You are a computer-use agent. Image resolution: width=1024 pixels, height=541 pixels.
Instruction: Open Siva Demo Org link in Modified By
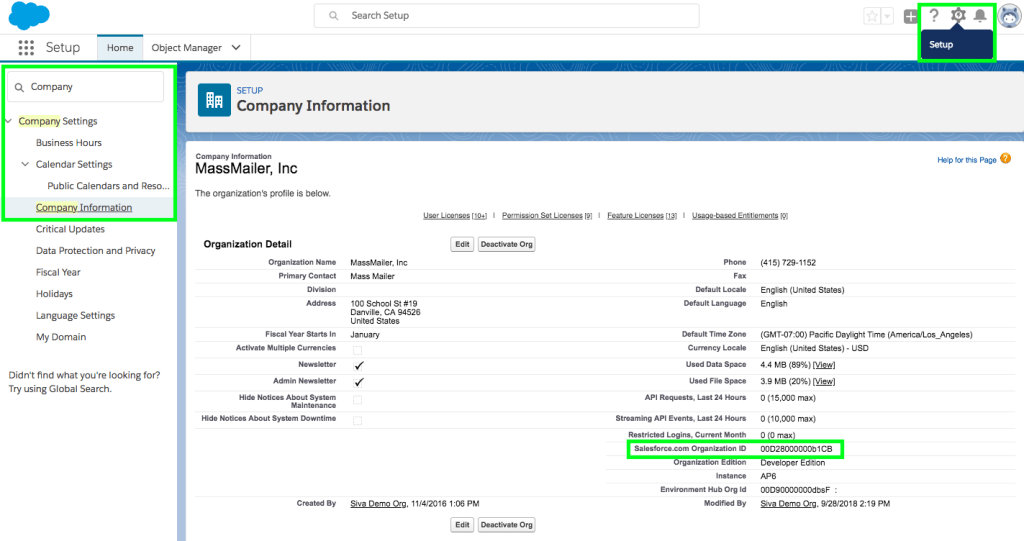788,504
